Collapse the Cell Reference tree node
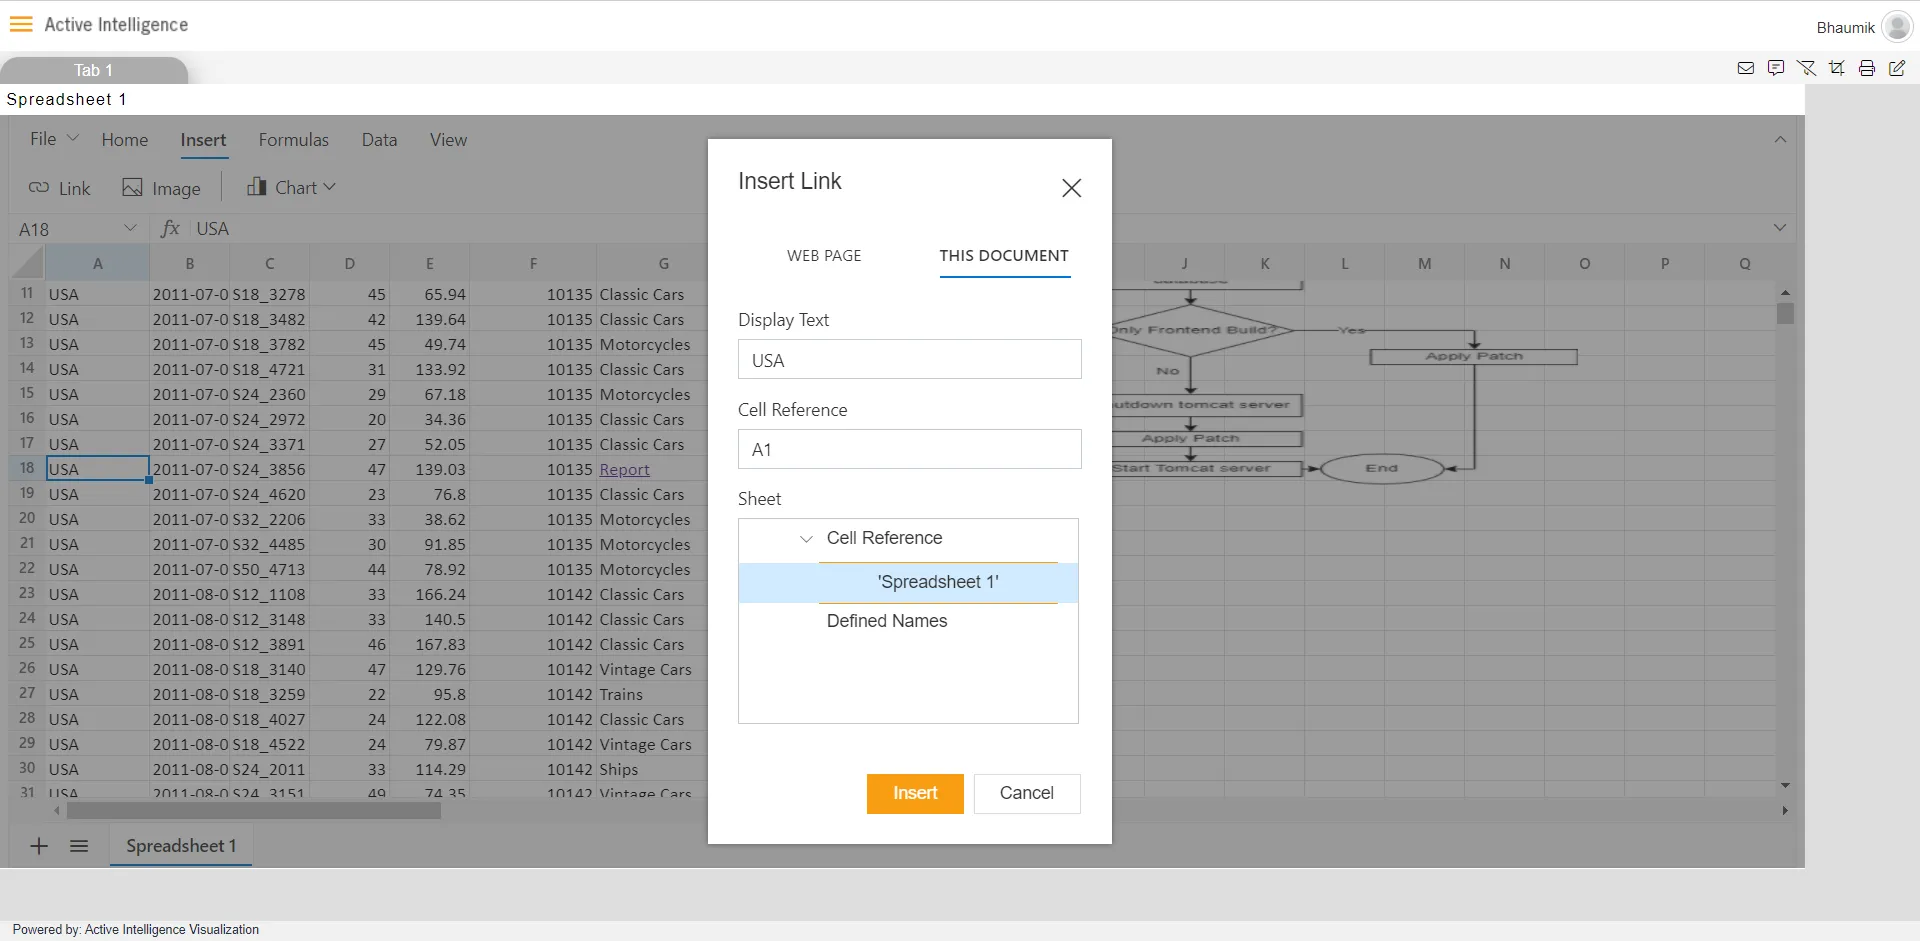The width and height of the screenshot is (1920, 941). [806, 539]
